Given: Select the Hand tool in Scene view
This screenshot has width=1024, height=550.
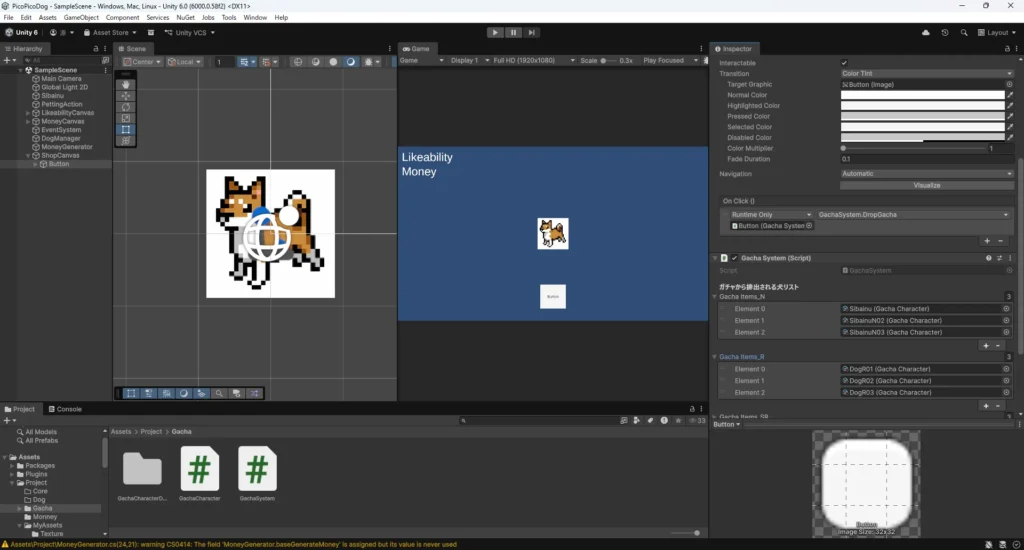Looking at the screenshot, I should (x=126, y=84).
